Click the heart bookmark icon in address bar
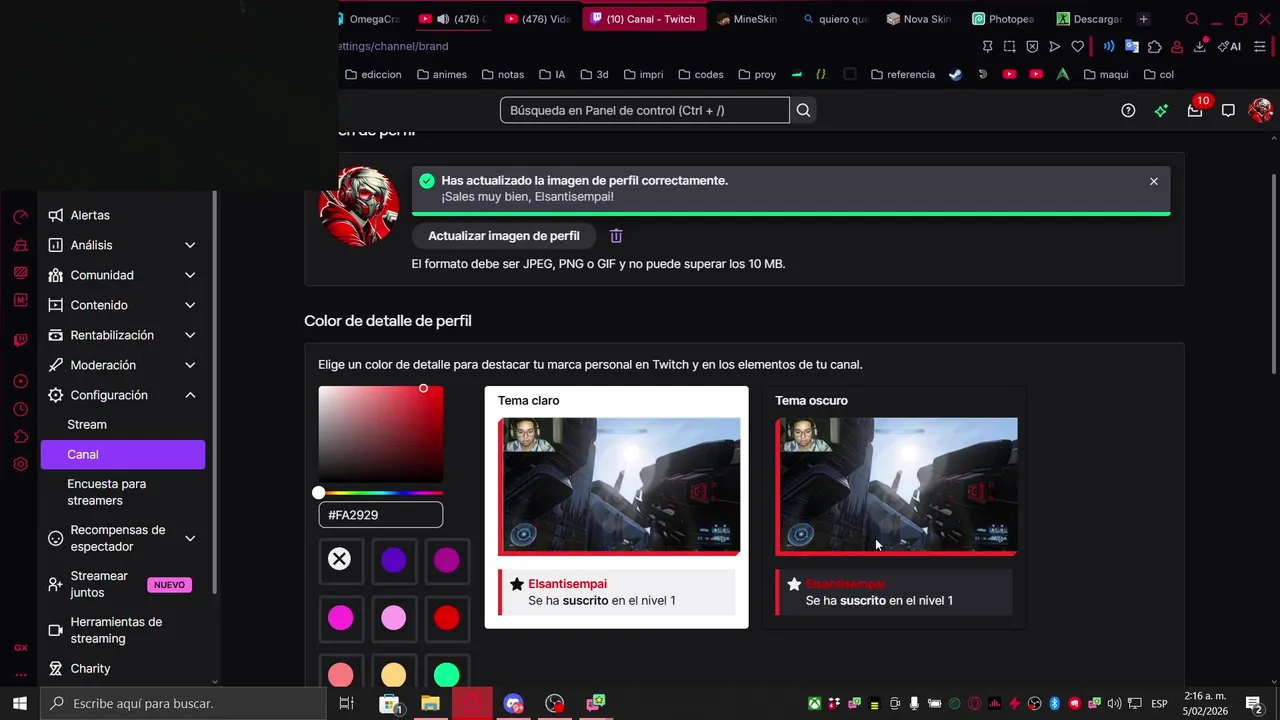 pyautogui.click(x=1077, y=46)
